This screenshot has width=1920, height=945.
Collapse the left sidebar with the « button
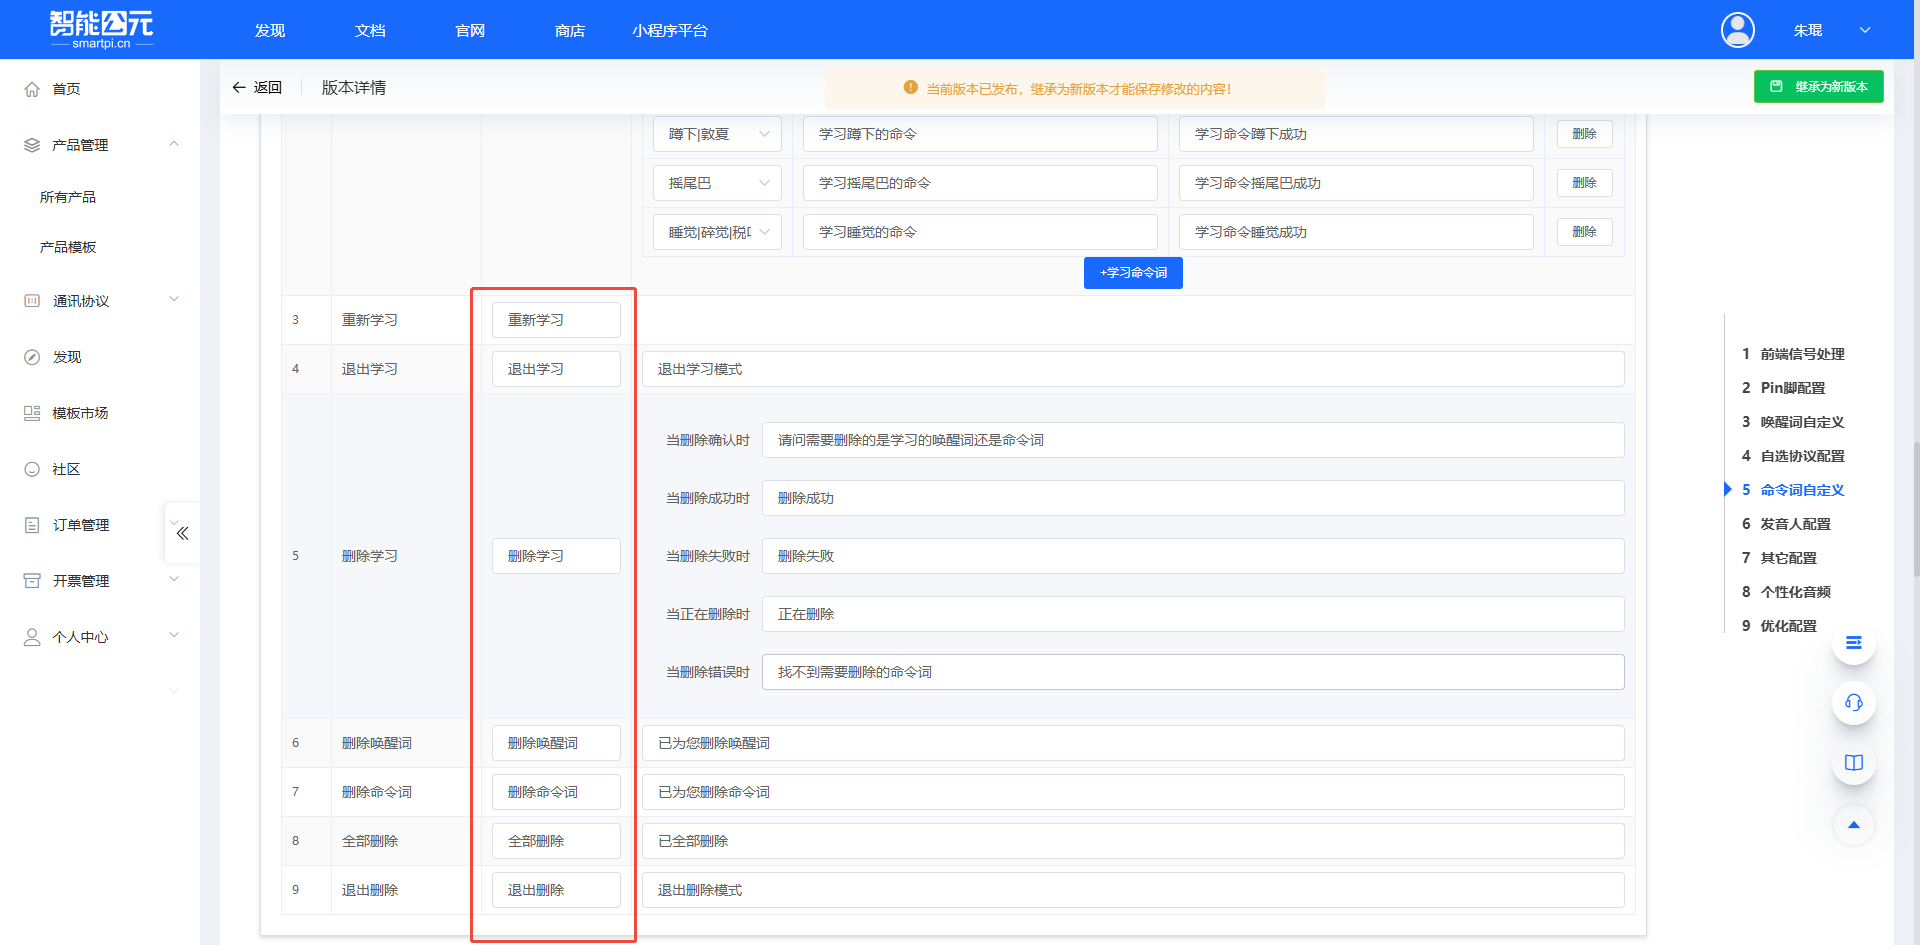coord(181,533)
